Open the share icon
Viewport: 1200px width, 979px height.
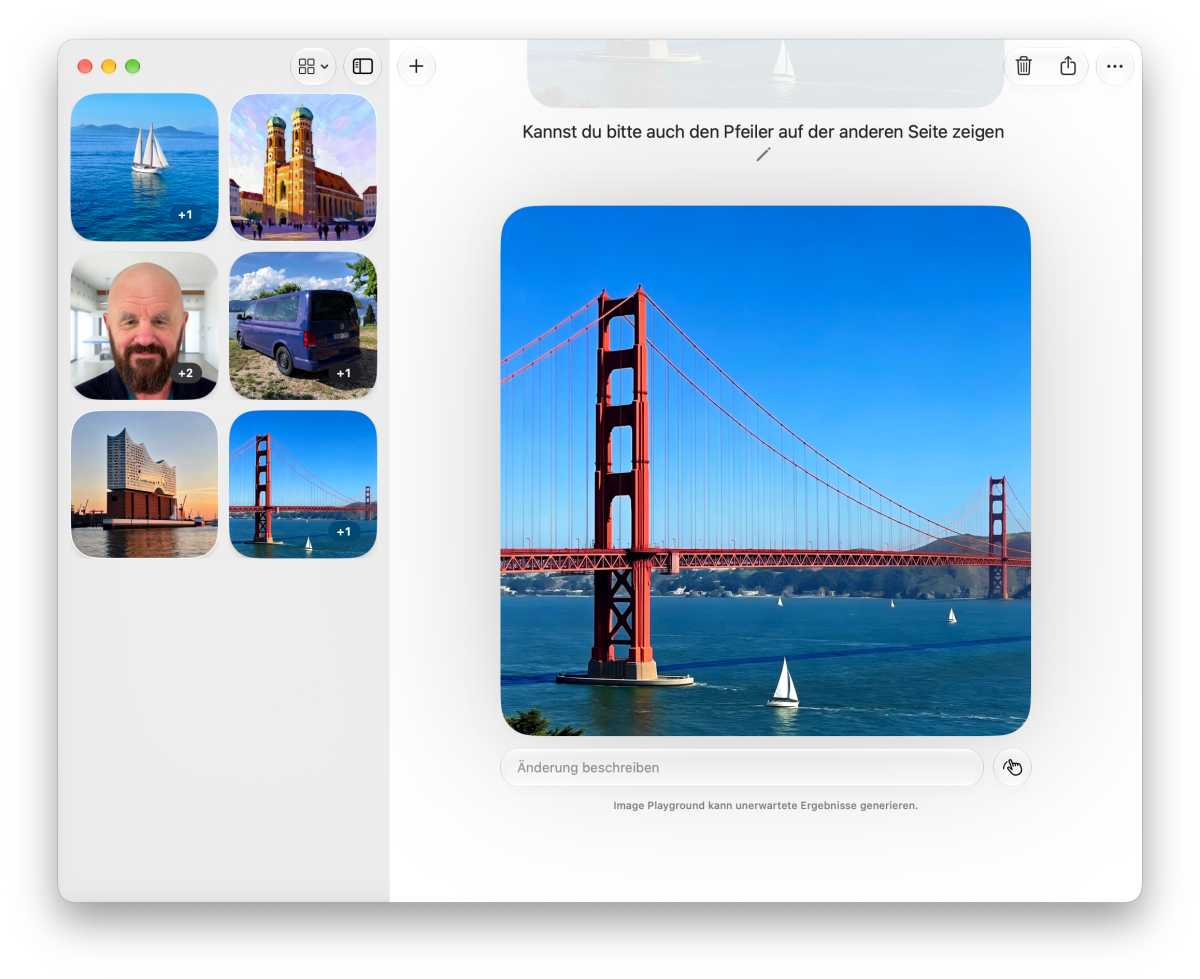(1068, 66)
